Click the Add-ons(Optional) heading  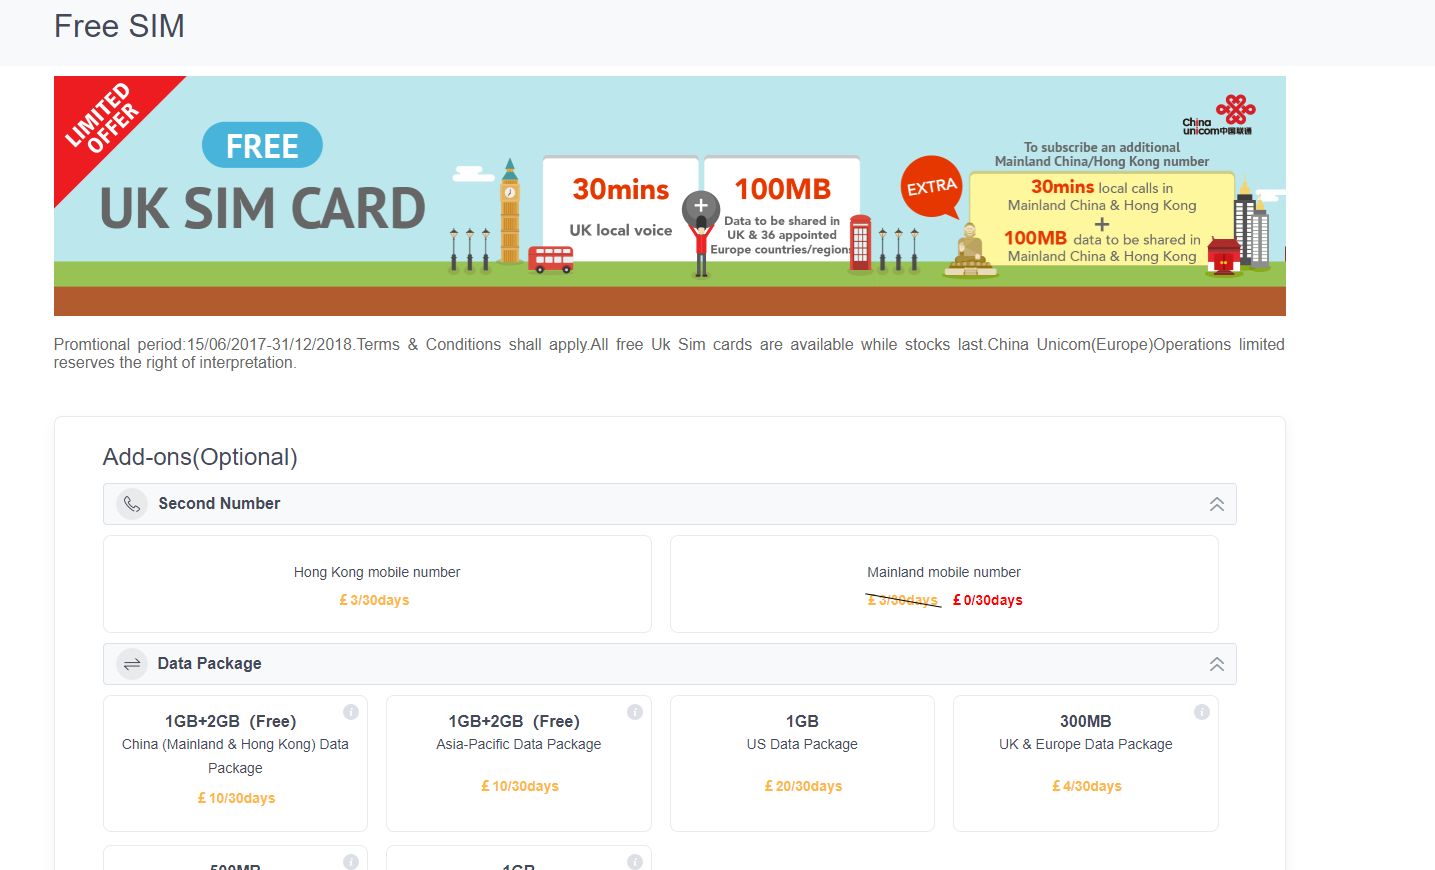pyautogui.click(x=200, y=457)
